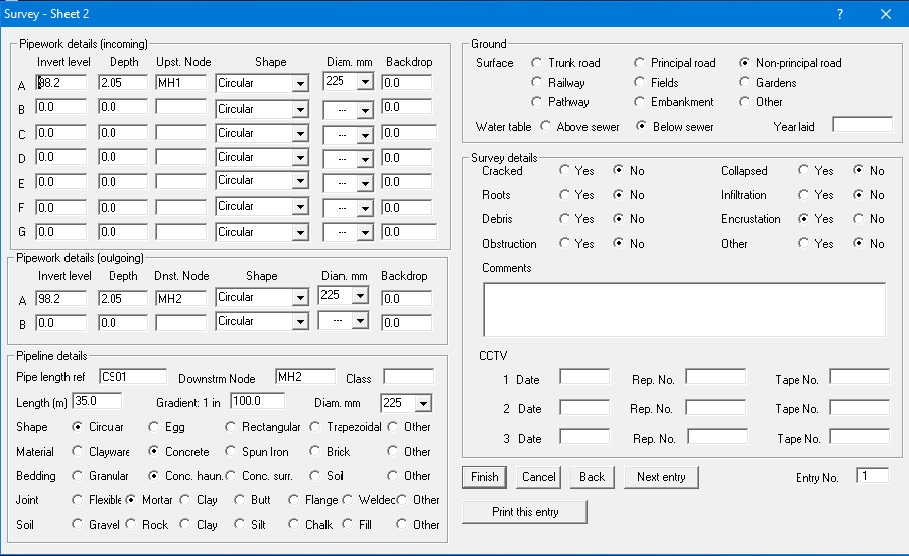
Task: Mark Cracked as Yes
Action: click(x=577, y=170)
